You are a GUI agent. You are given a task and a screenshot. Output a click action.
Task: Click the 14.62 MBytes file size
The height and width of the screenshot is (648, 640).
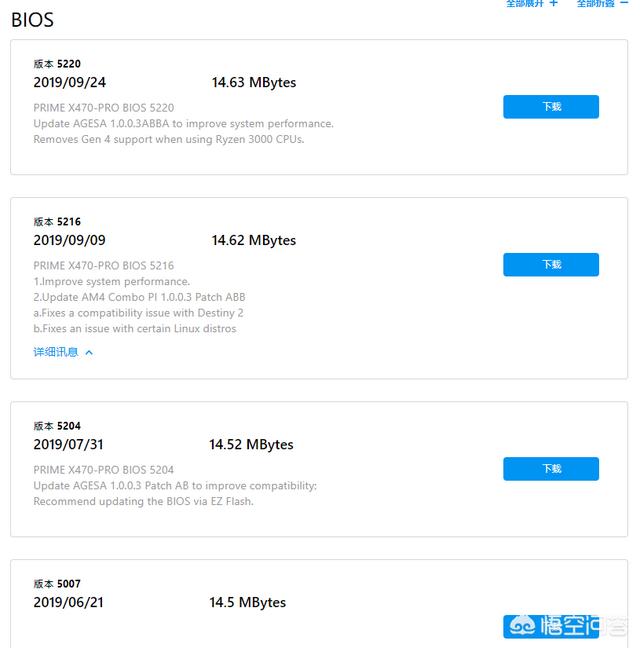click(254, 241)
